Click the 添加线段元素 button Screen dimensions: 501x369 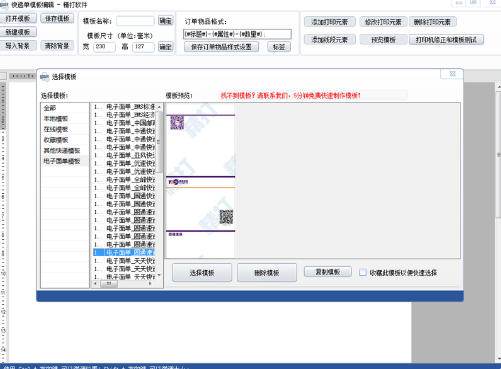pos(330,40)
